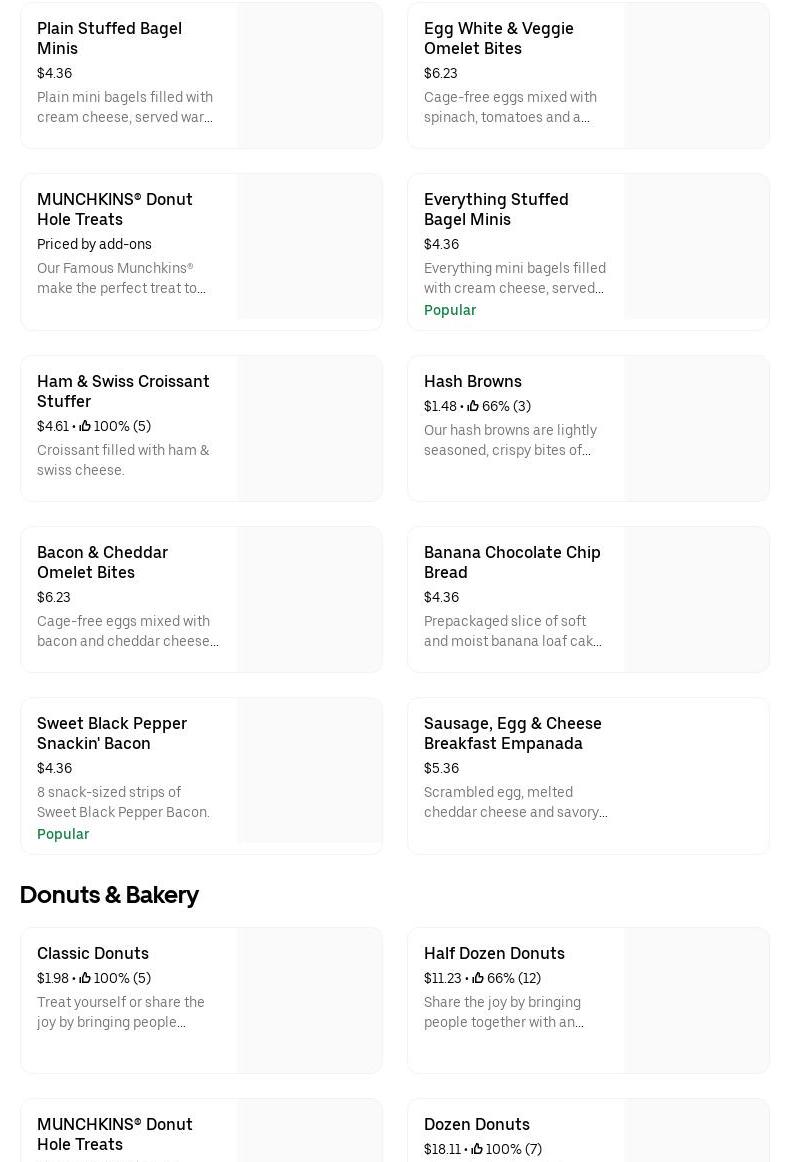Click the Hash Browns image placeholder
Screen dimensions: 804x1162
(x=696, y=429)
